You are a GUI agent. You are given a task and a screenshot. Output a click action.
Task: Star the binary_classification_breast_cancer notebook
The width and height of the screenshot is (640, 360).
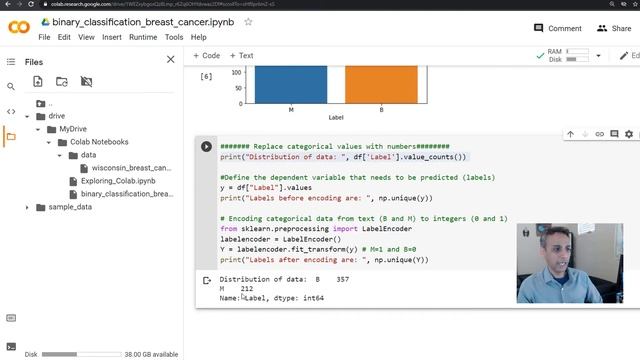pos(248,22)
